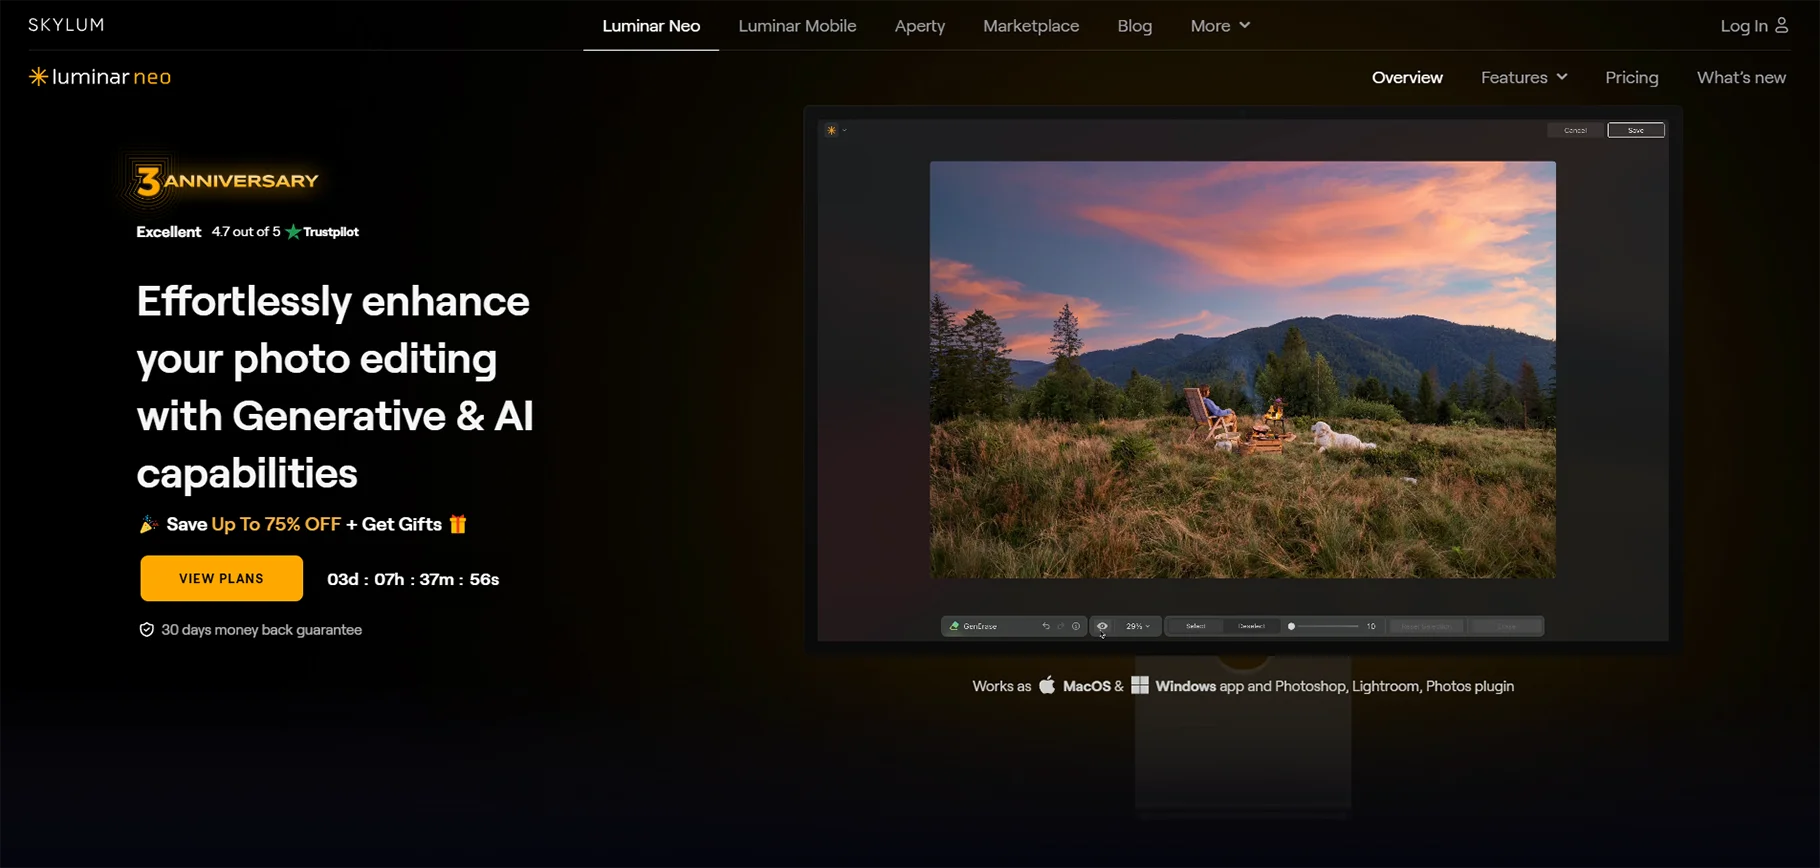Open the Blog menu item
Screen dimensions: 1820x868
(x=1135, y=26)
